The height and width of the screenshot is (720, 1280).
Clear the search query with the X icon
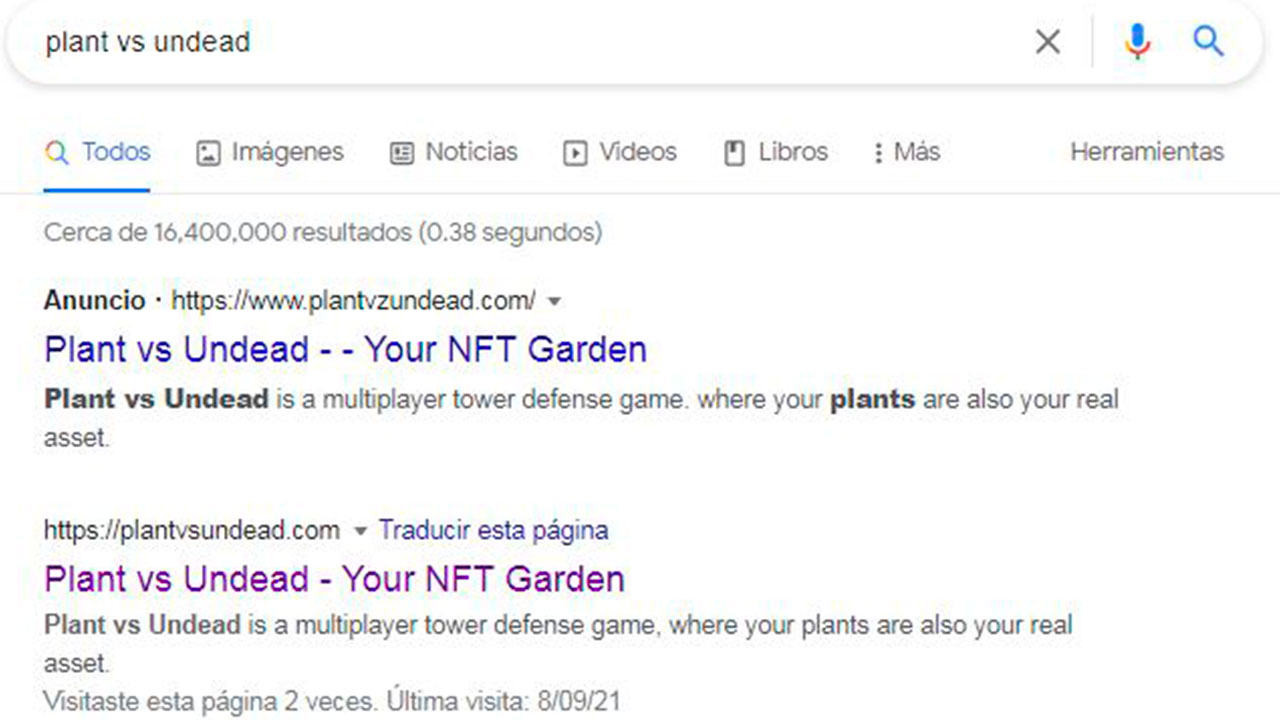tap(1047, 42)
